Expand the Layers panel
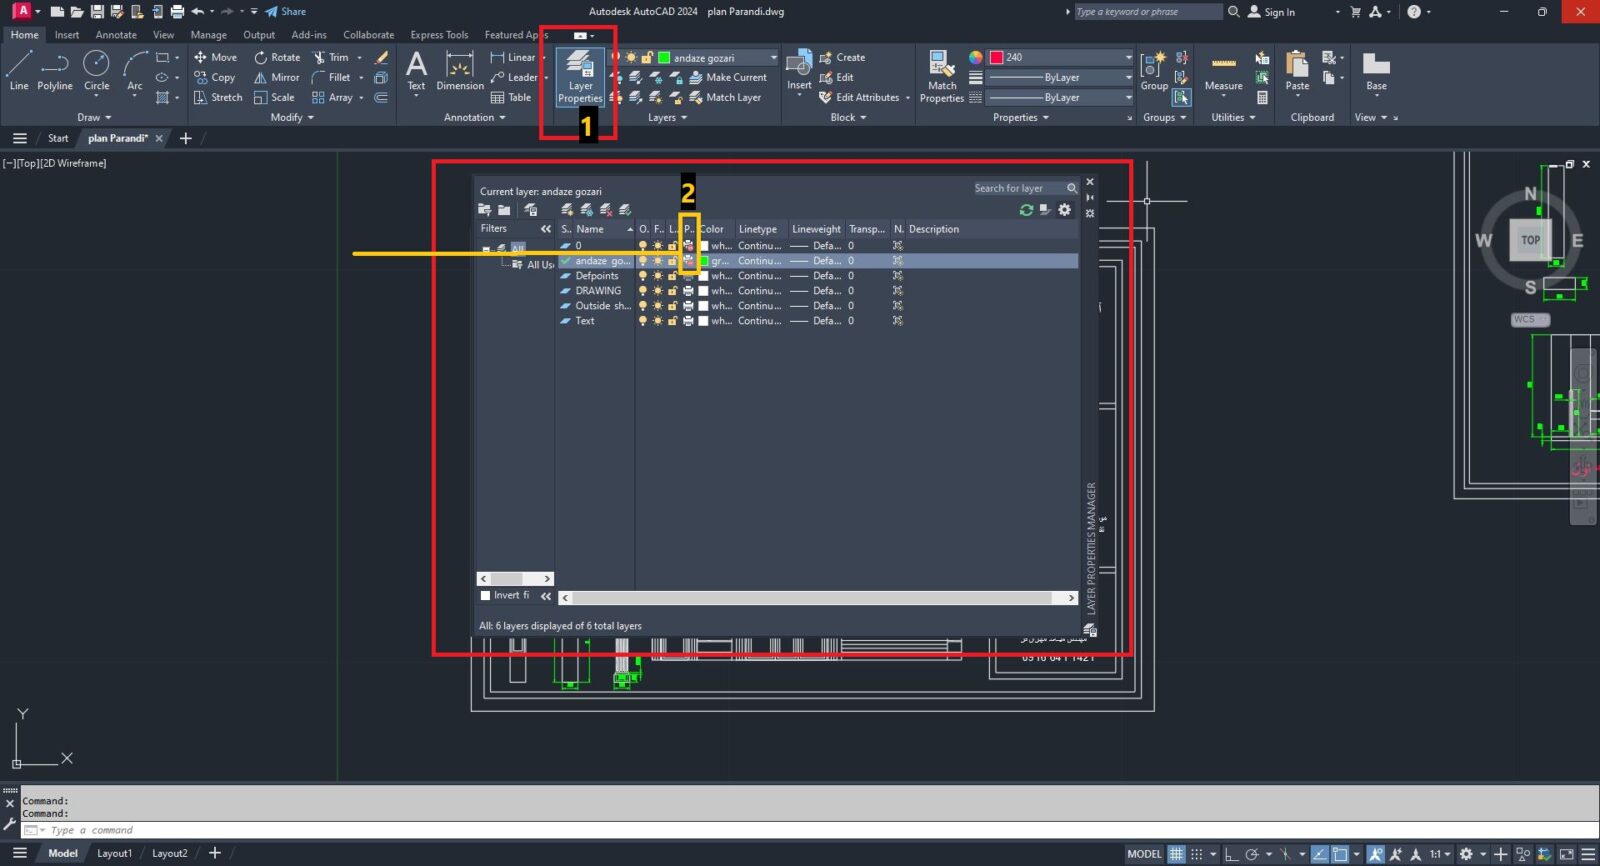The height and width of the screenshot is (866, 1600). click(x=668, y=118)
